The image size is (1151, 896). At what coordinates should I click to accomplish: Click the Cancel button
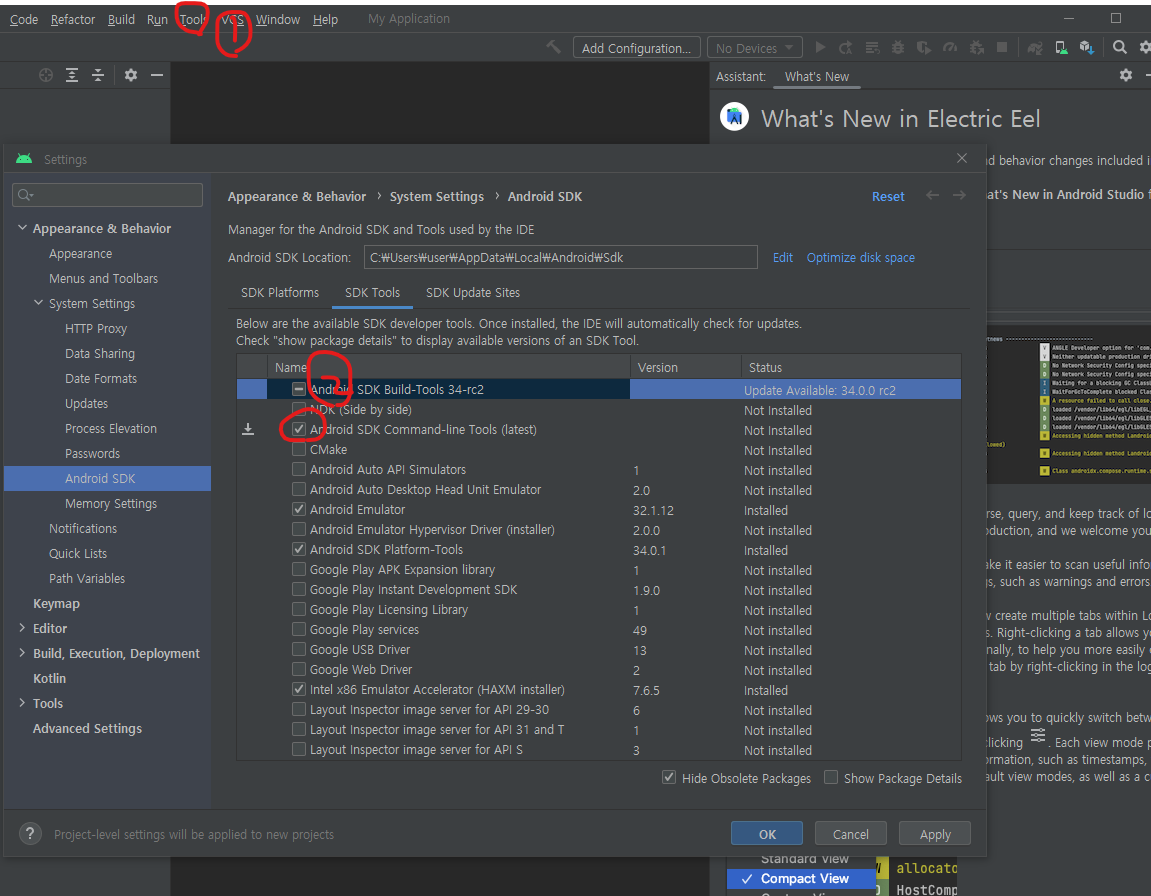point(850,834)
